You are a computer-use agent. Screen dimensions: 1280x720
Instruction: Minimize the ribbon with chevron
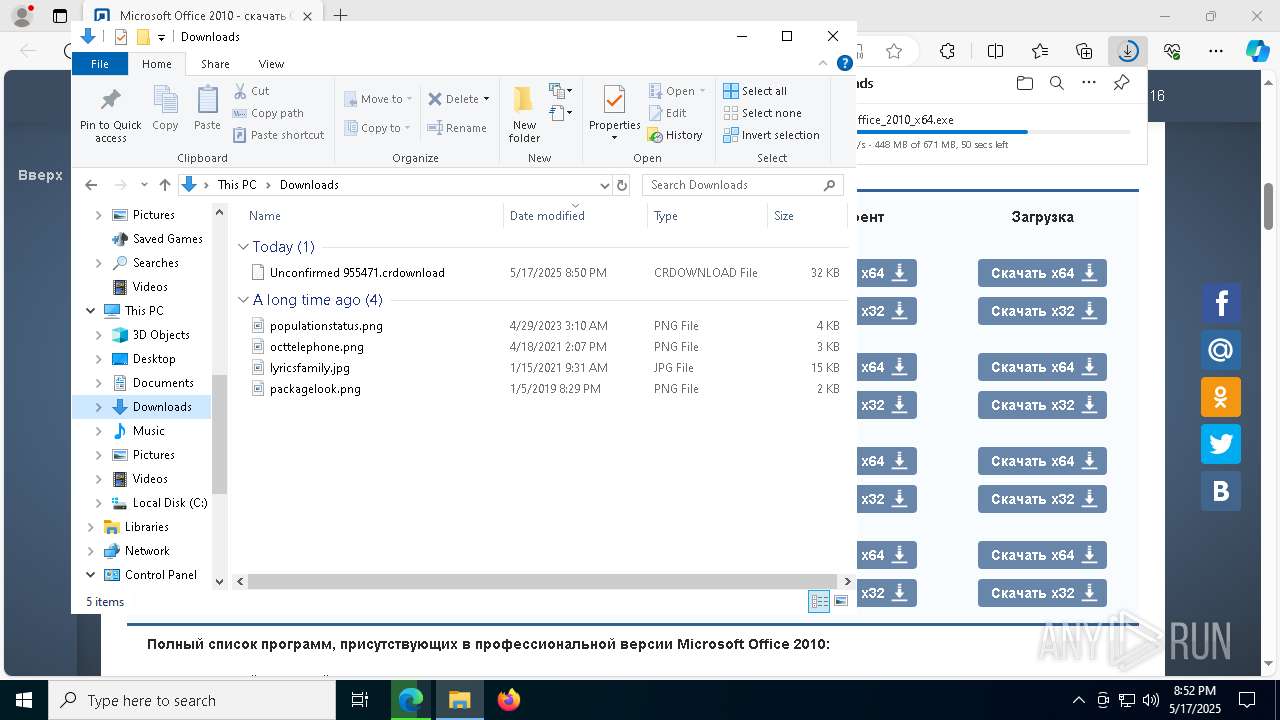(823, 63)
